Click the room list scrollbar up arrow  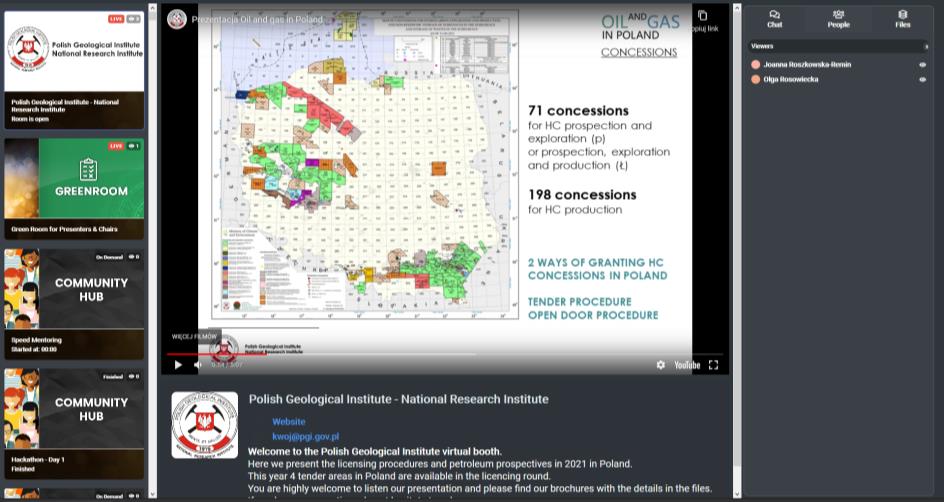tap(152, 8)
